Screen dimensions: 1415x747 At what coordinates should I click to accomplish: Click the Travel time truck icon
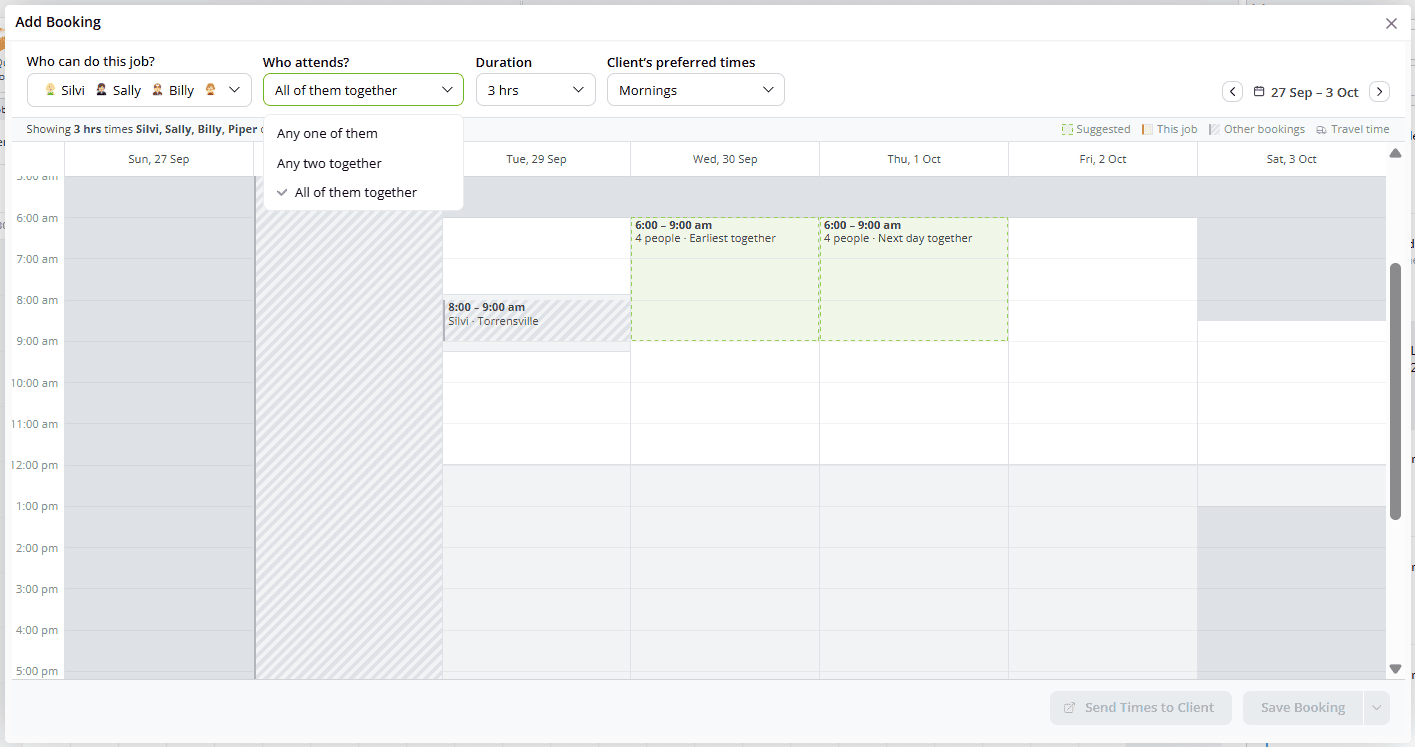click(x=1321, y=129)
